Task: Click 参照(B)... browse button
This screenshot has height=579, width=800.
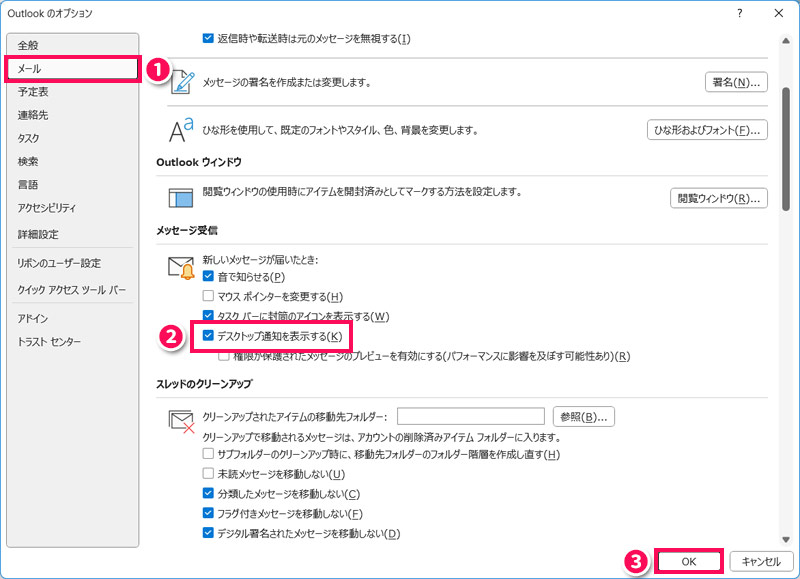Action: pyautogui.click(x=584, y=417)
